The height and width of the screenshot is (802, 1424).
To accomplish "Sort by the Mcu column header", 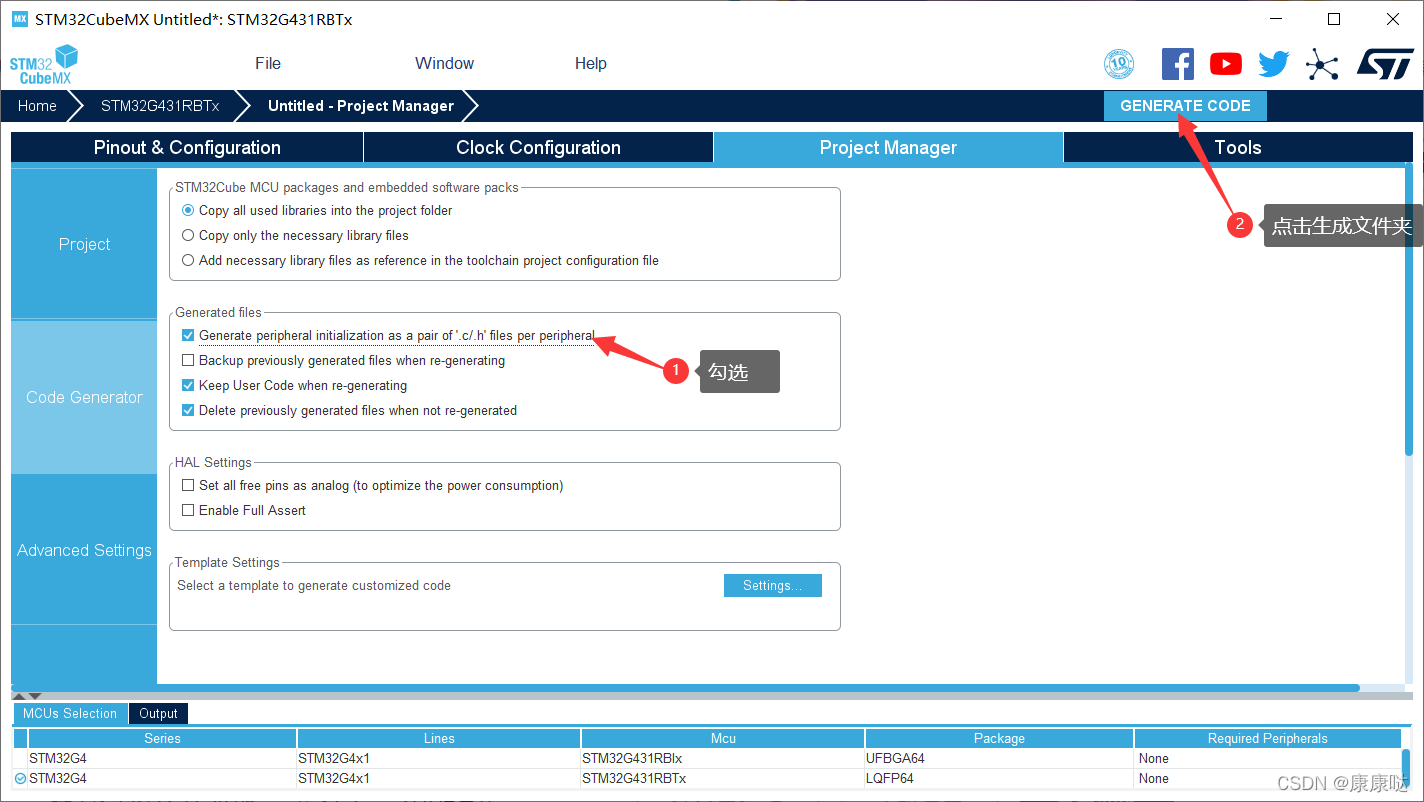I will pos(723,738).
